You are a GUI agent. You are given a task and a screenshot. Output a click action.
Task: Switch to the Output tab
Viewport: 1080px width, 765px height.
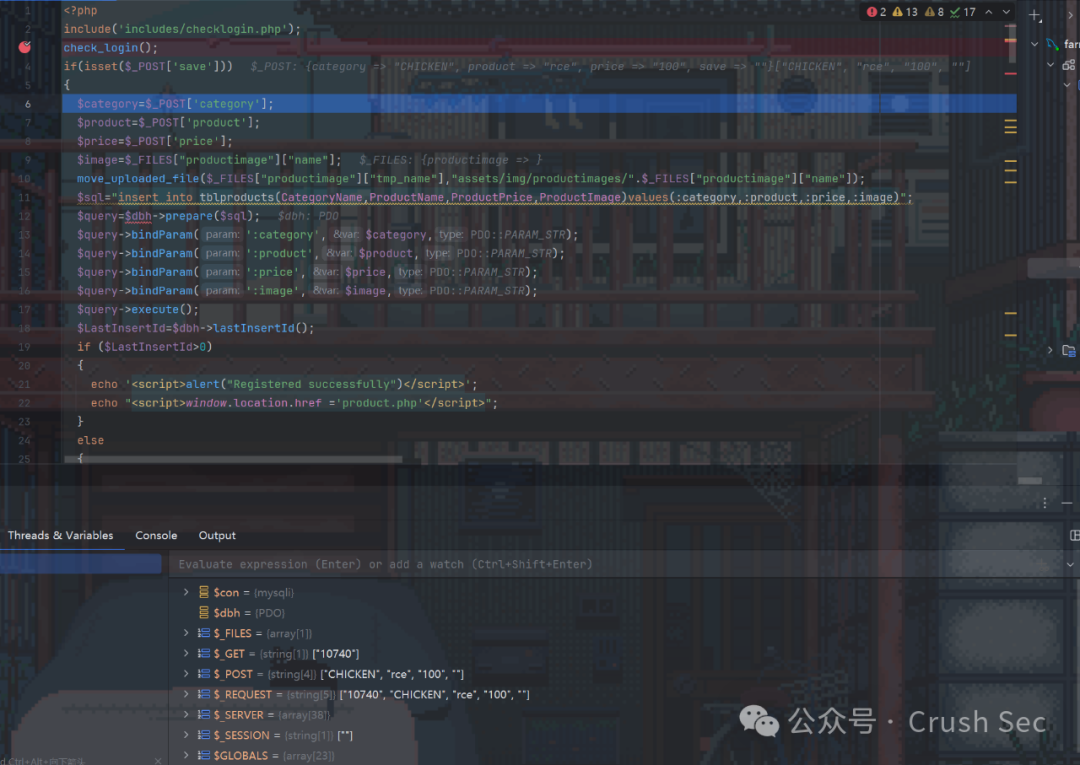[217, 535]
